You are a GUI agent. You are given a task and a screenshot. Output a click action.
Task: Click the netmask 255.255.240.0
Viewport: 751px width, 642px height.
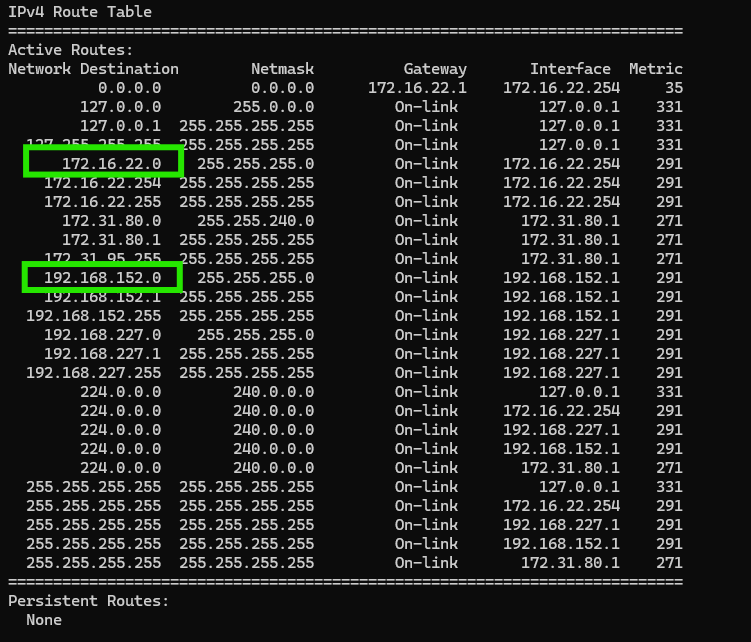click(256, 221)
